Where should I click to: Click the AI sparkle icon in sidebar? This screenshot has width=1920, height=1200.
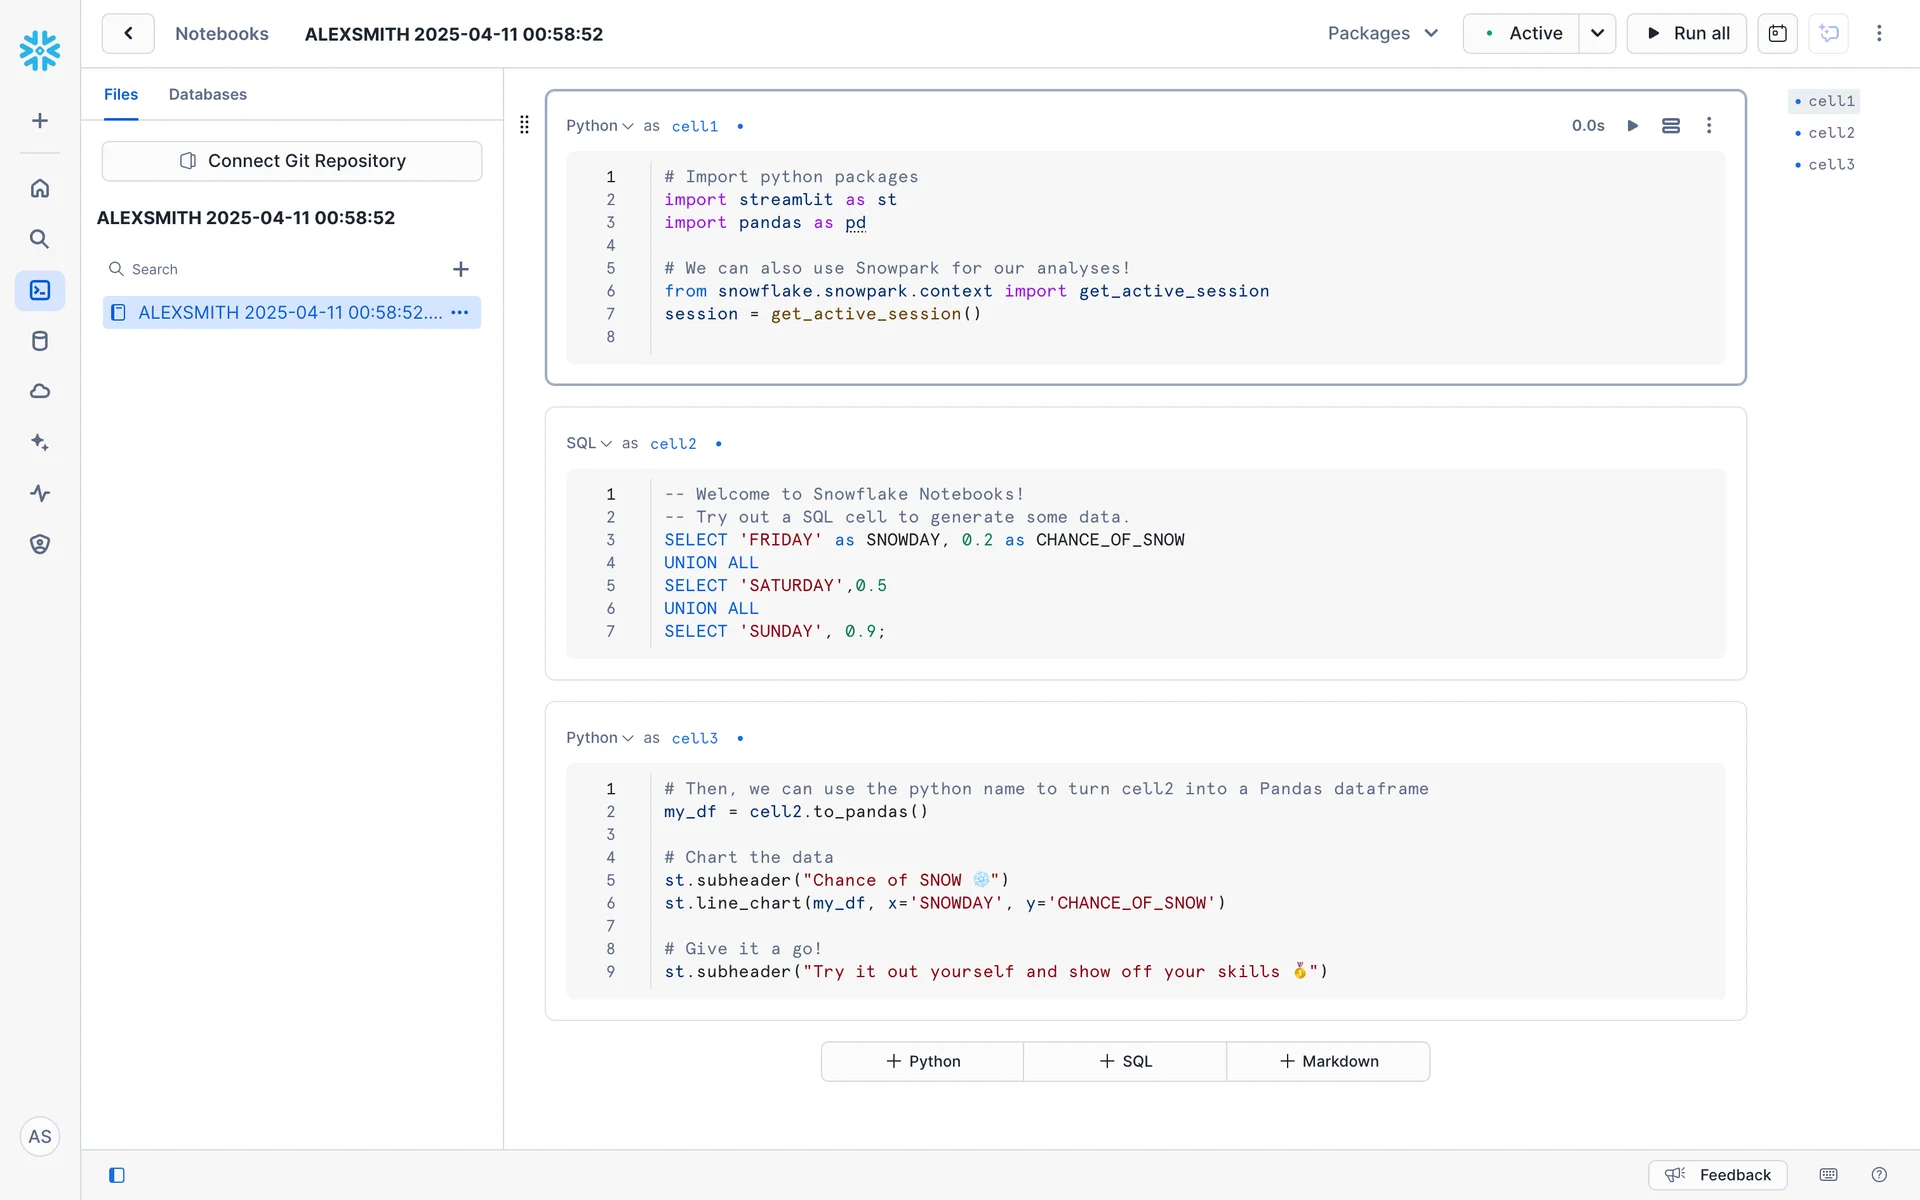click(40, 442)
